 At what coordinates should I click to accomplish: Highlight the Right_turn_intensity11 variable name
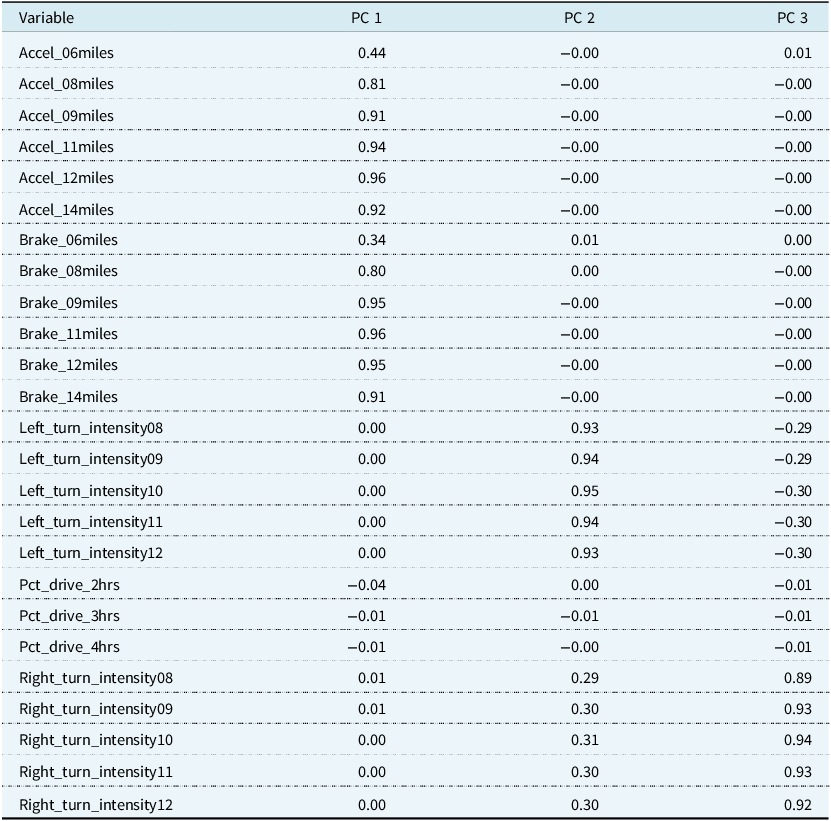coord(96,772)
